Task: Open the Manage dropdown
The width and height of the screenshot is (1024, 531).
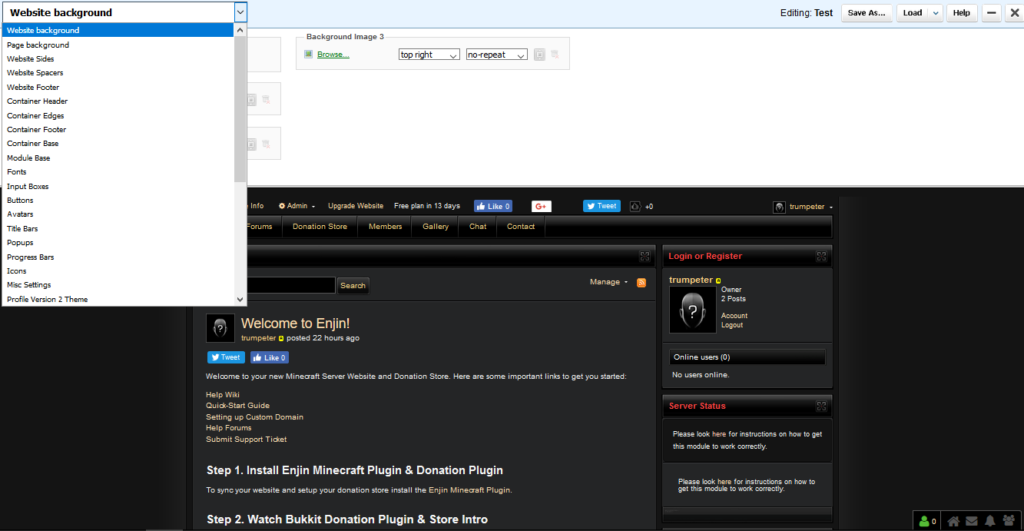Action: (608, 282)
